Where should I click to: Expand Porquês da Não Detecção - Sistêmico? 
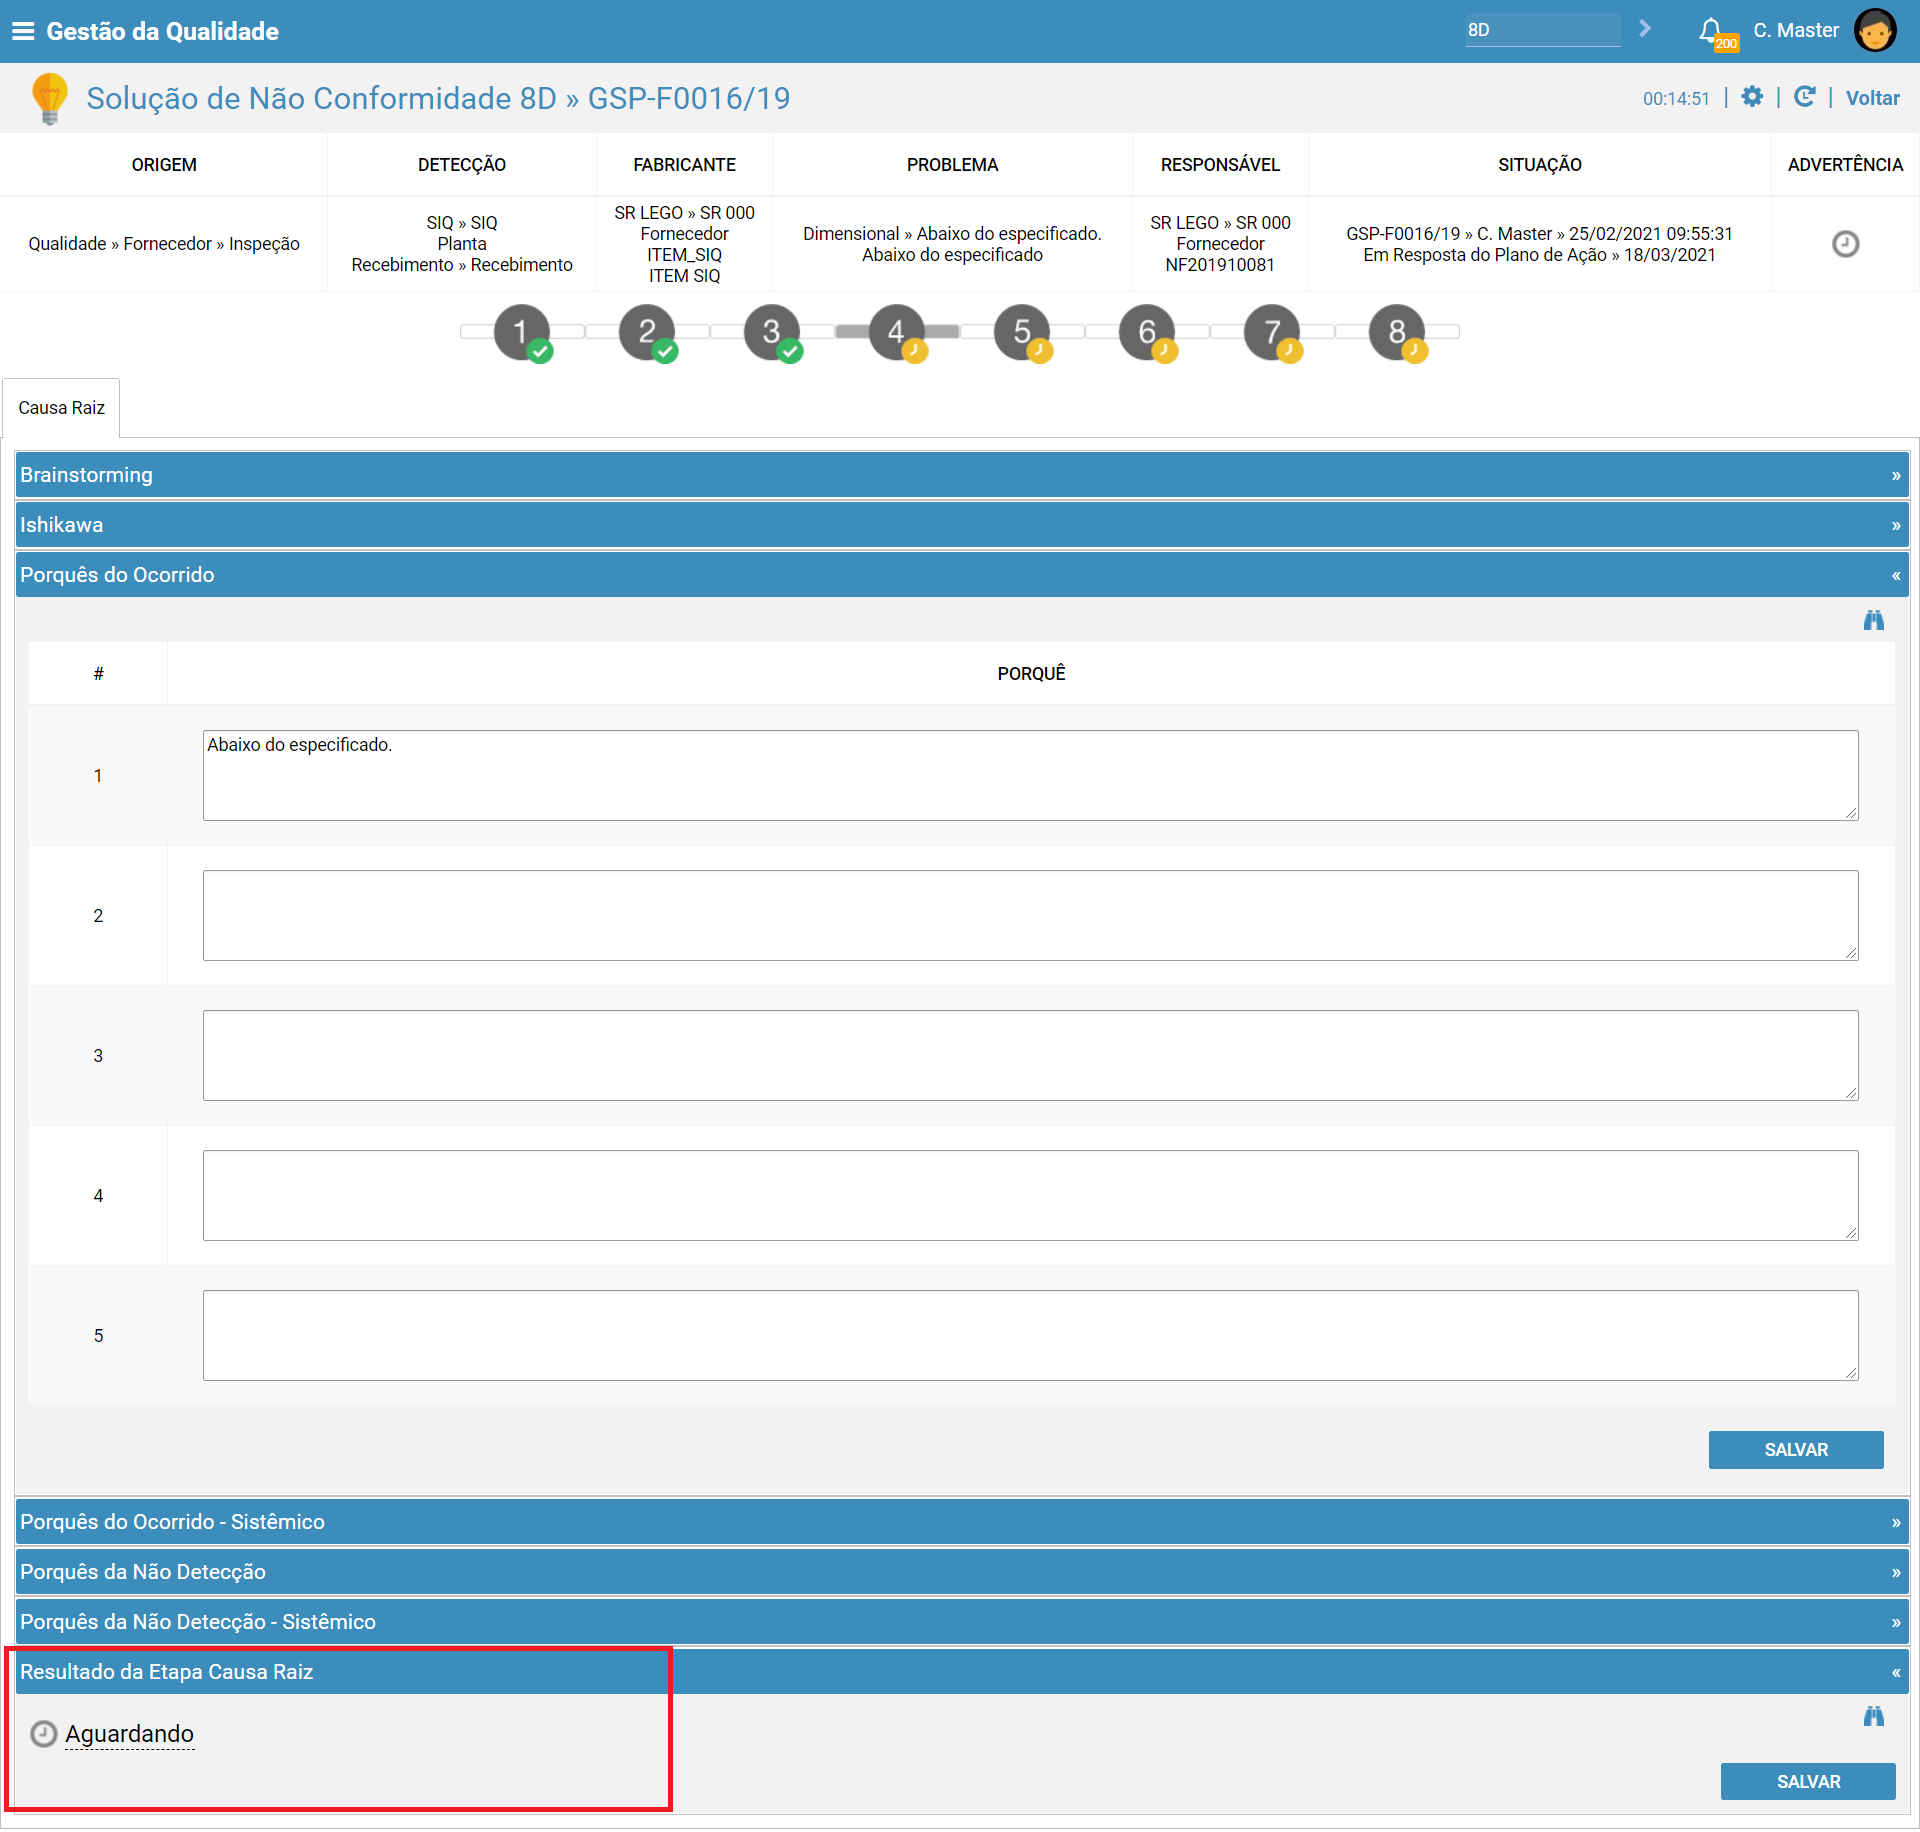tap(962, 1622)
